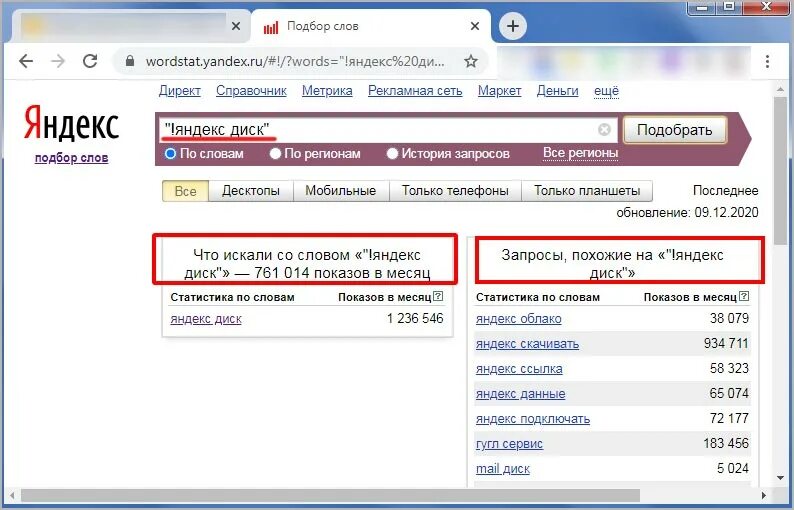Select the По словам radio button
Image resolution: width=794 pixels, height=510 pixels.
[x=171, y=153]
